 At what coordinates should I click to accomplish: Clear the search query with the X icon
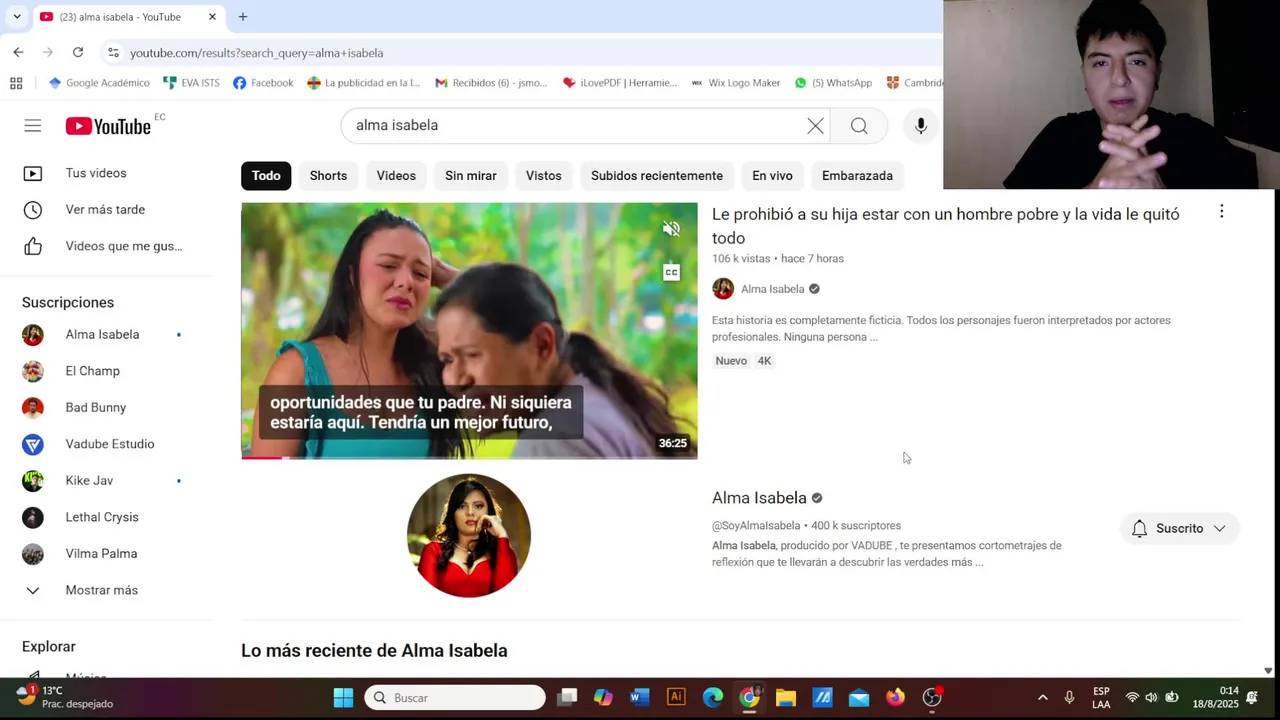(x=815, y=125)
